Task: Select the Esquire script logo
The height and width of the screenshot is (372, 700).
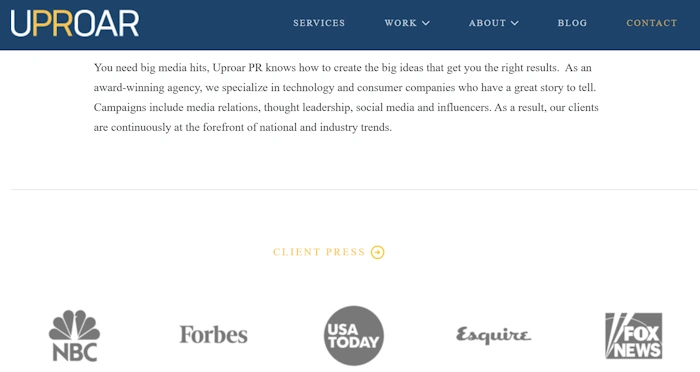Action: tap(493, 335)
